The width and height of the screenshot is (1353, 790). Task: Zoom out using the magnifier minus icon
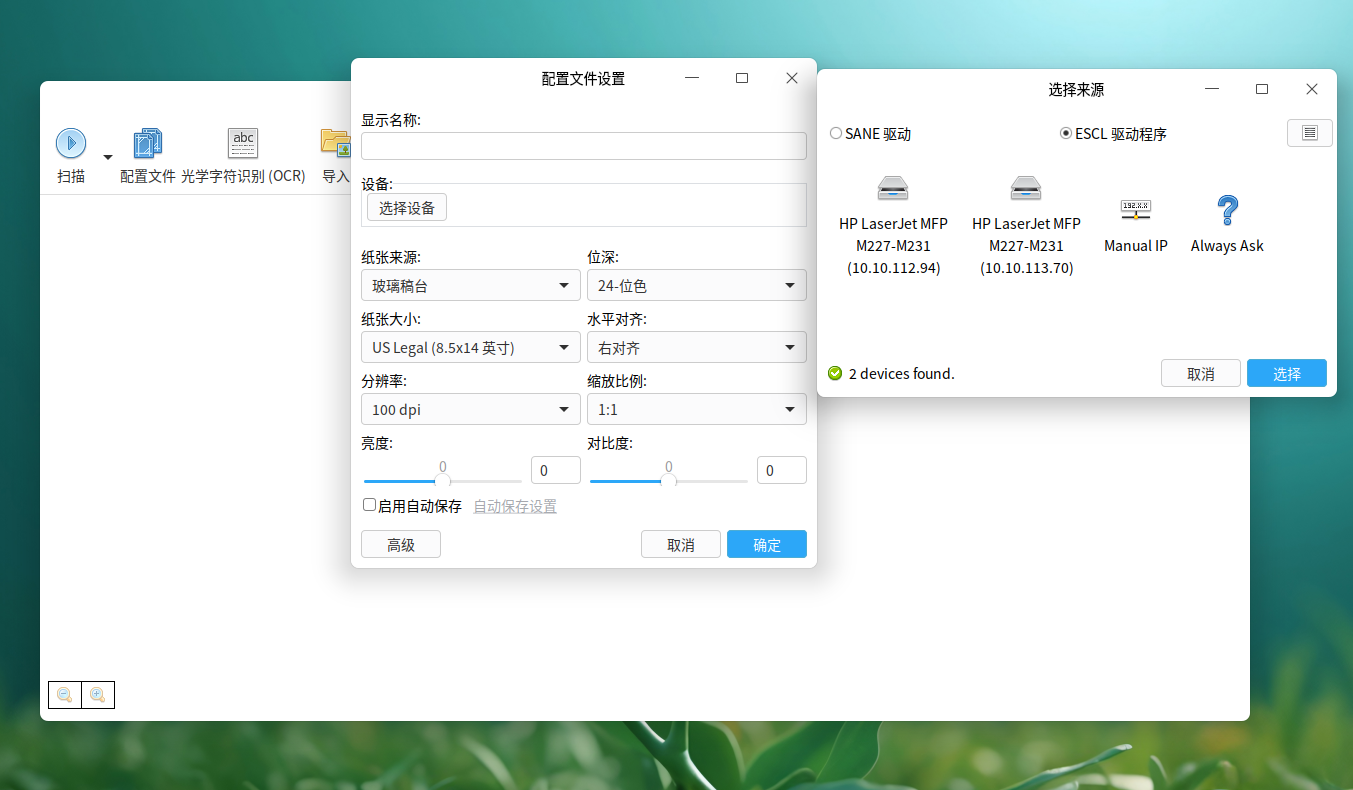tap(65, 694)
